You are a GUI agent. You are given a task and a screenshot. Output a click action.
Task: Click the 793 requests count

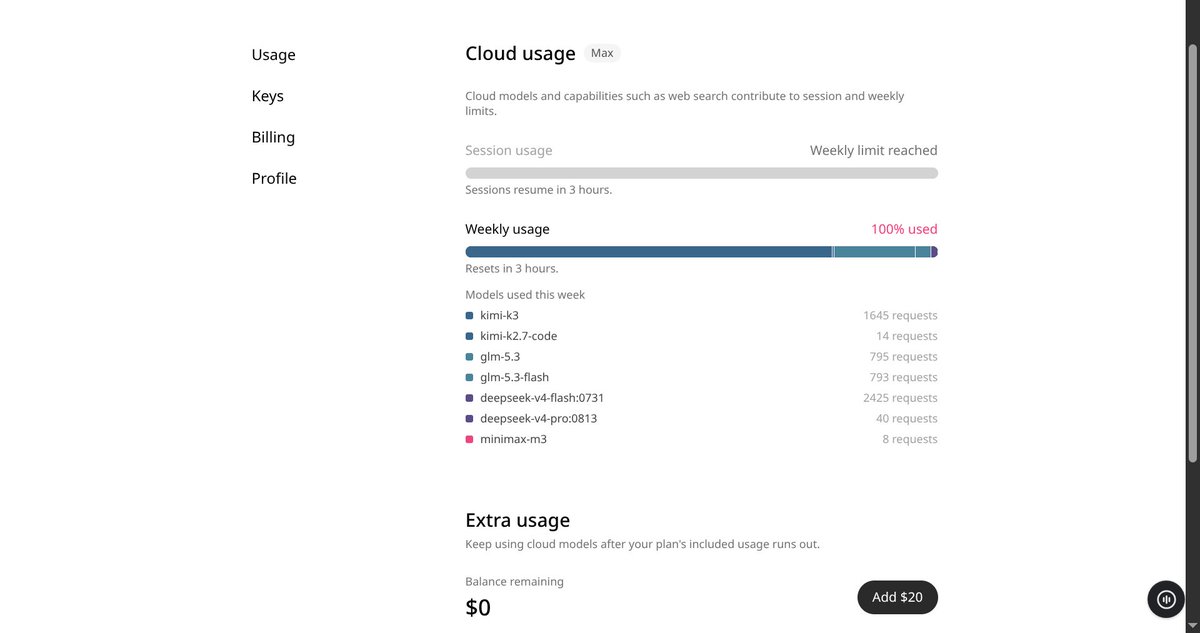pyautogui.click(x=904, y=377)
